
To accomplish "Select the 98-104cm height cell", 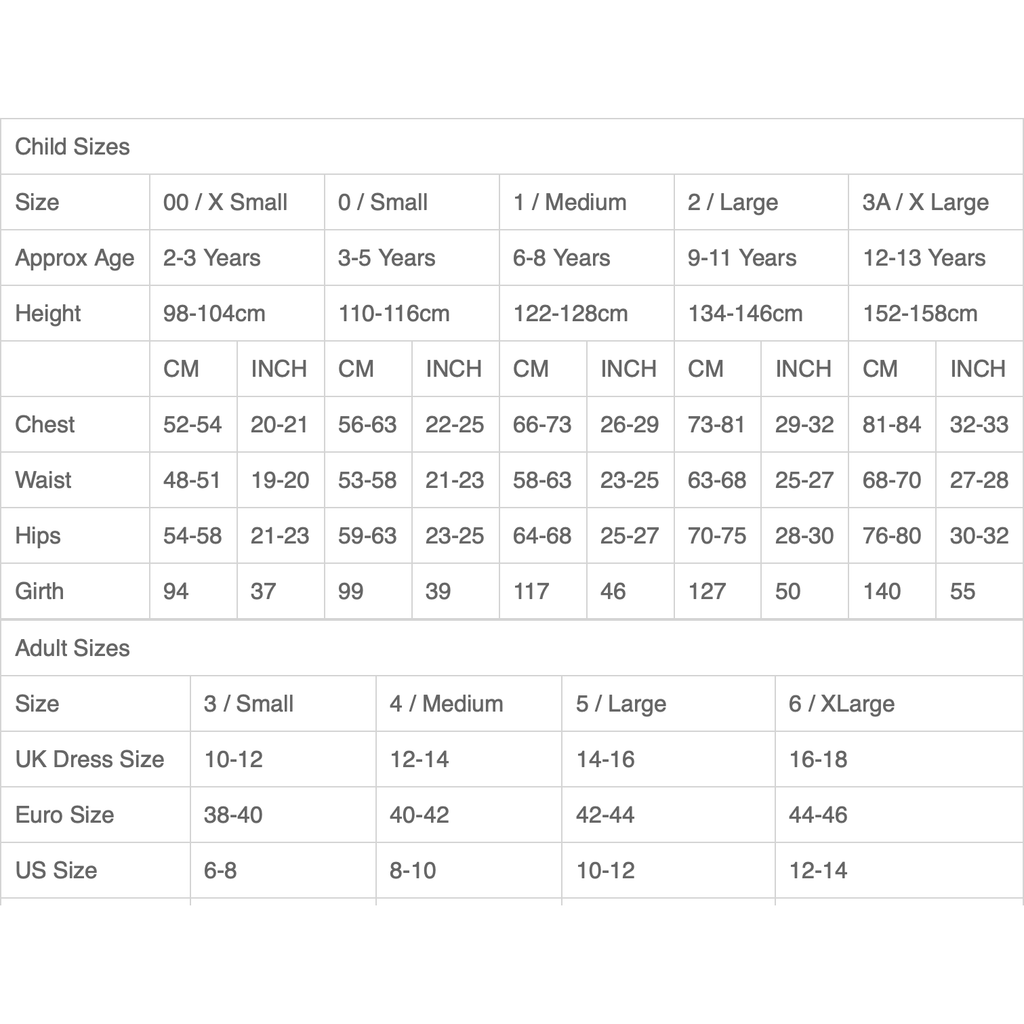I will pyautogui.click(x=214, y=314).
